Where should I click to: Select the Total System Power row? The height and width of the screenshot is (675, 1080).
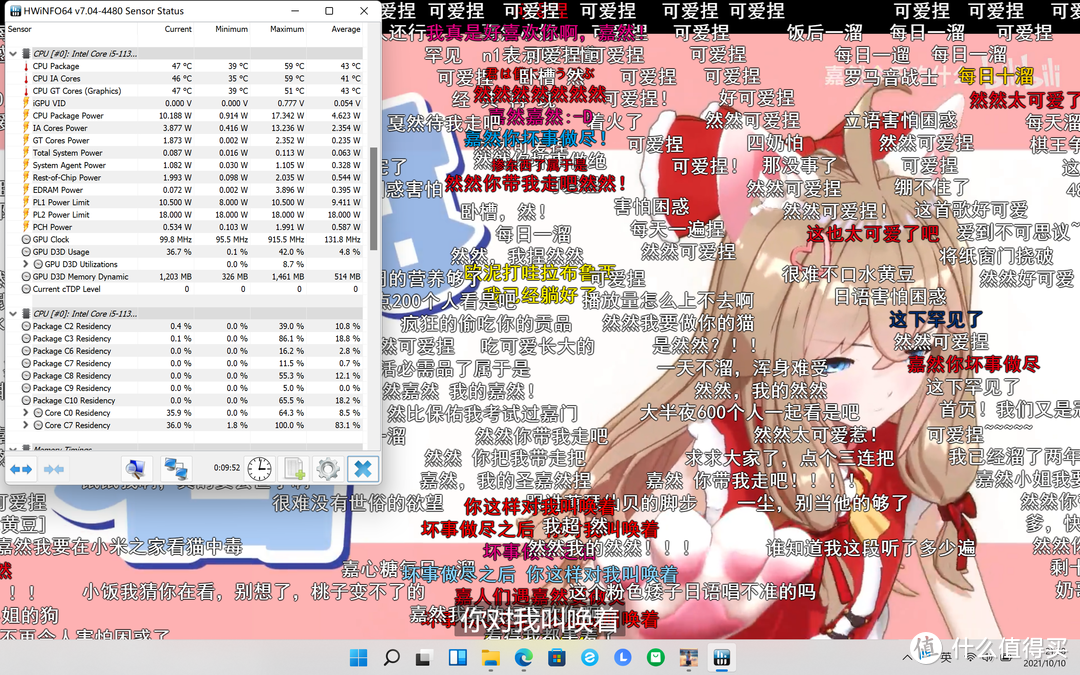[185, 153]
